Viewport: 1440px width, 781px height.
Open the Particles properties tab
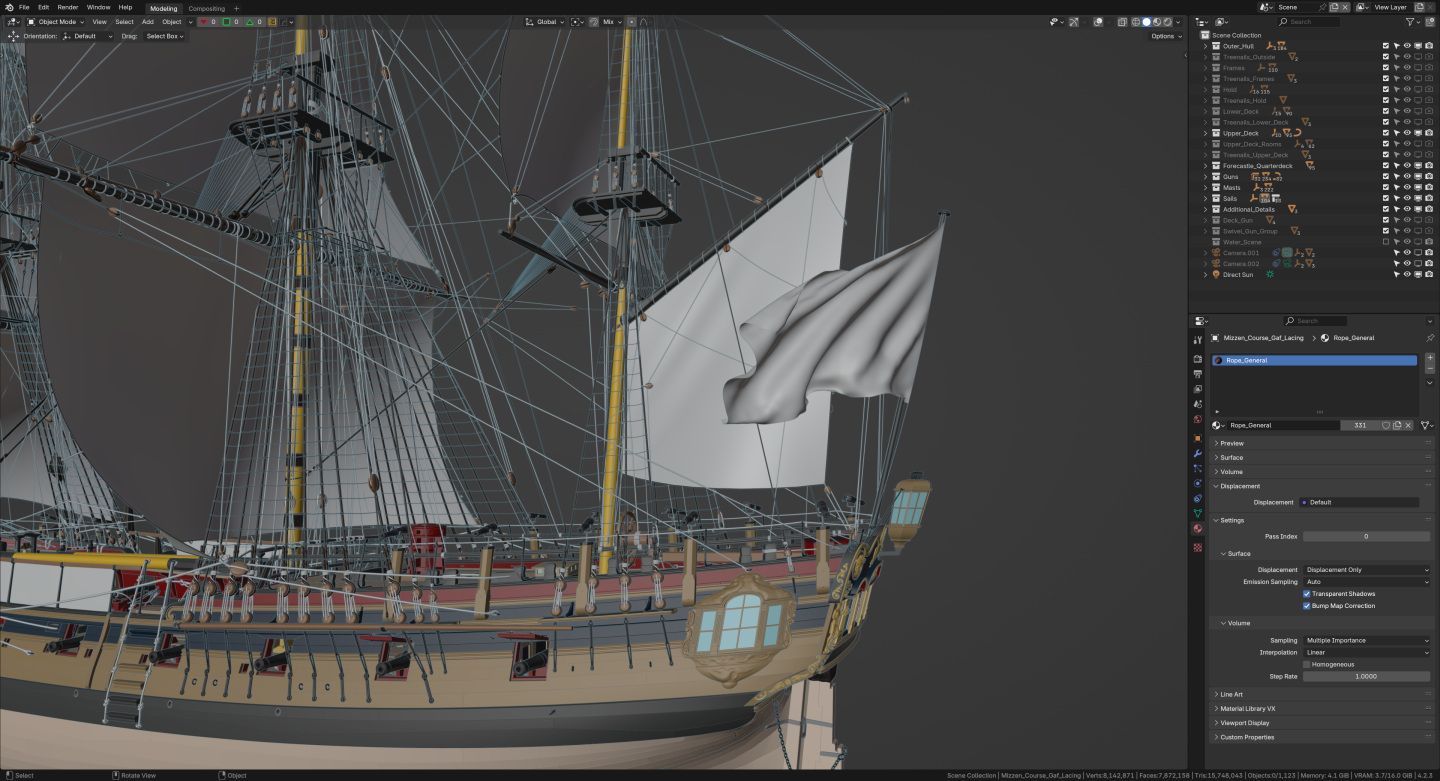[x=1198, y=468]
